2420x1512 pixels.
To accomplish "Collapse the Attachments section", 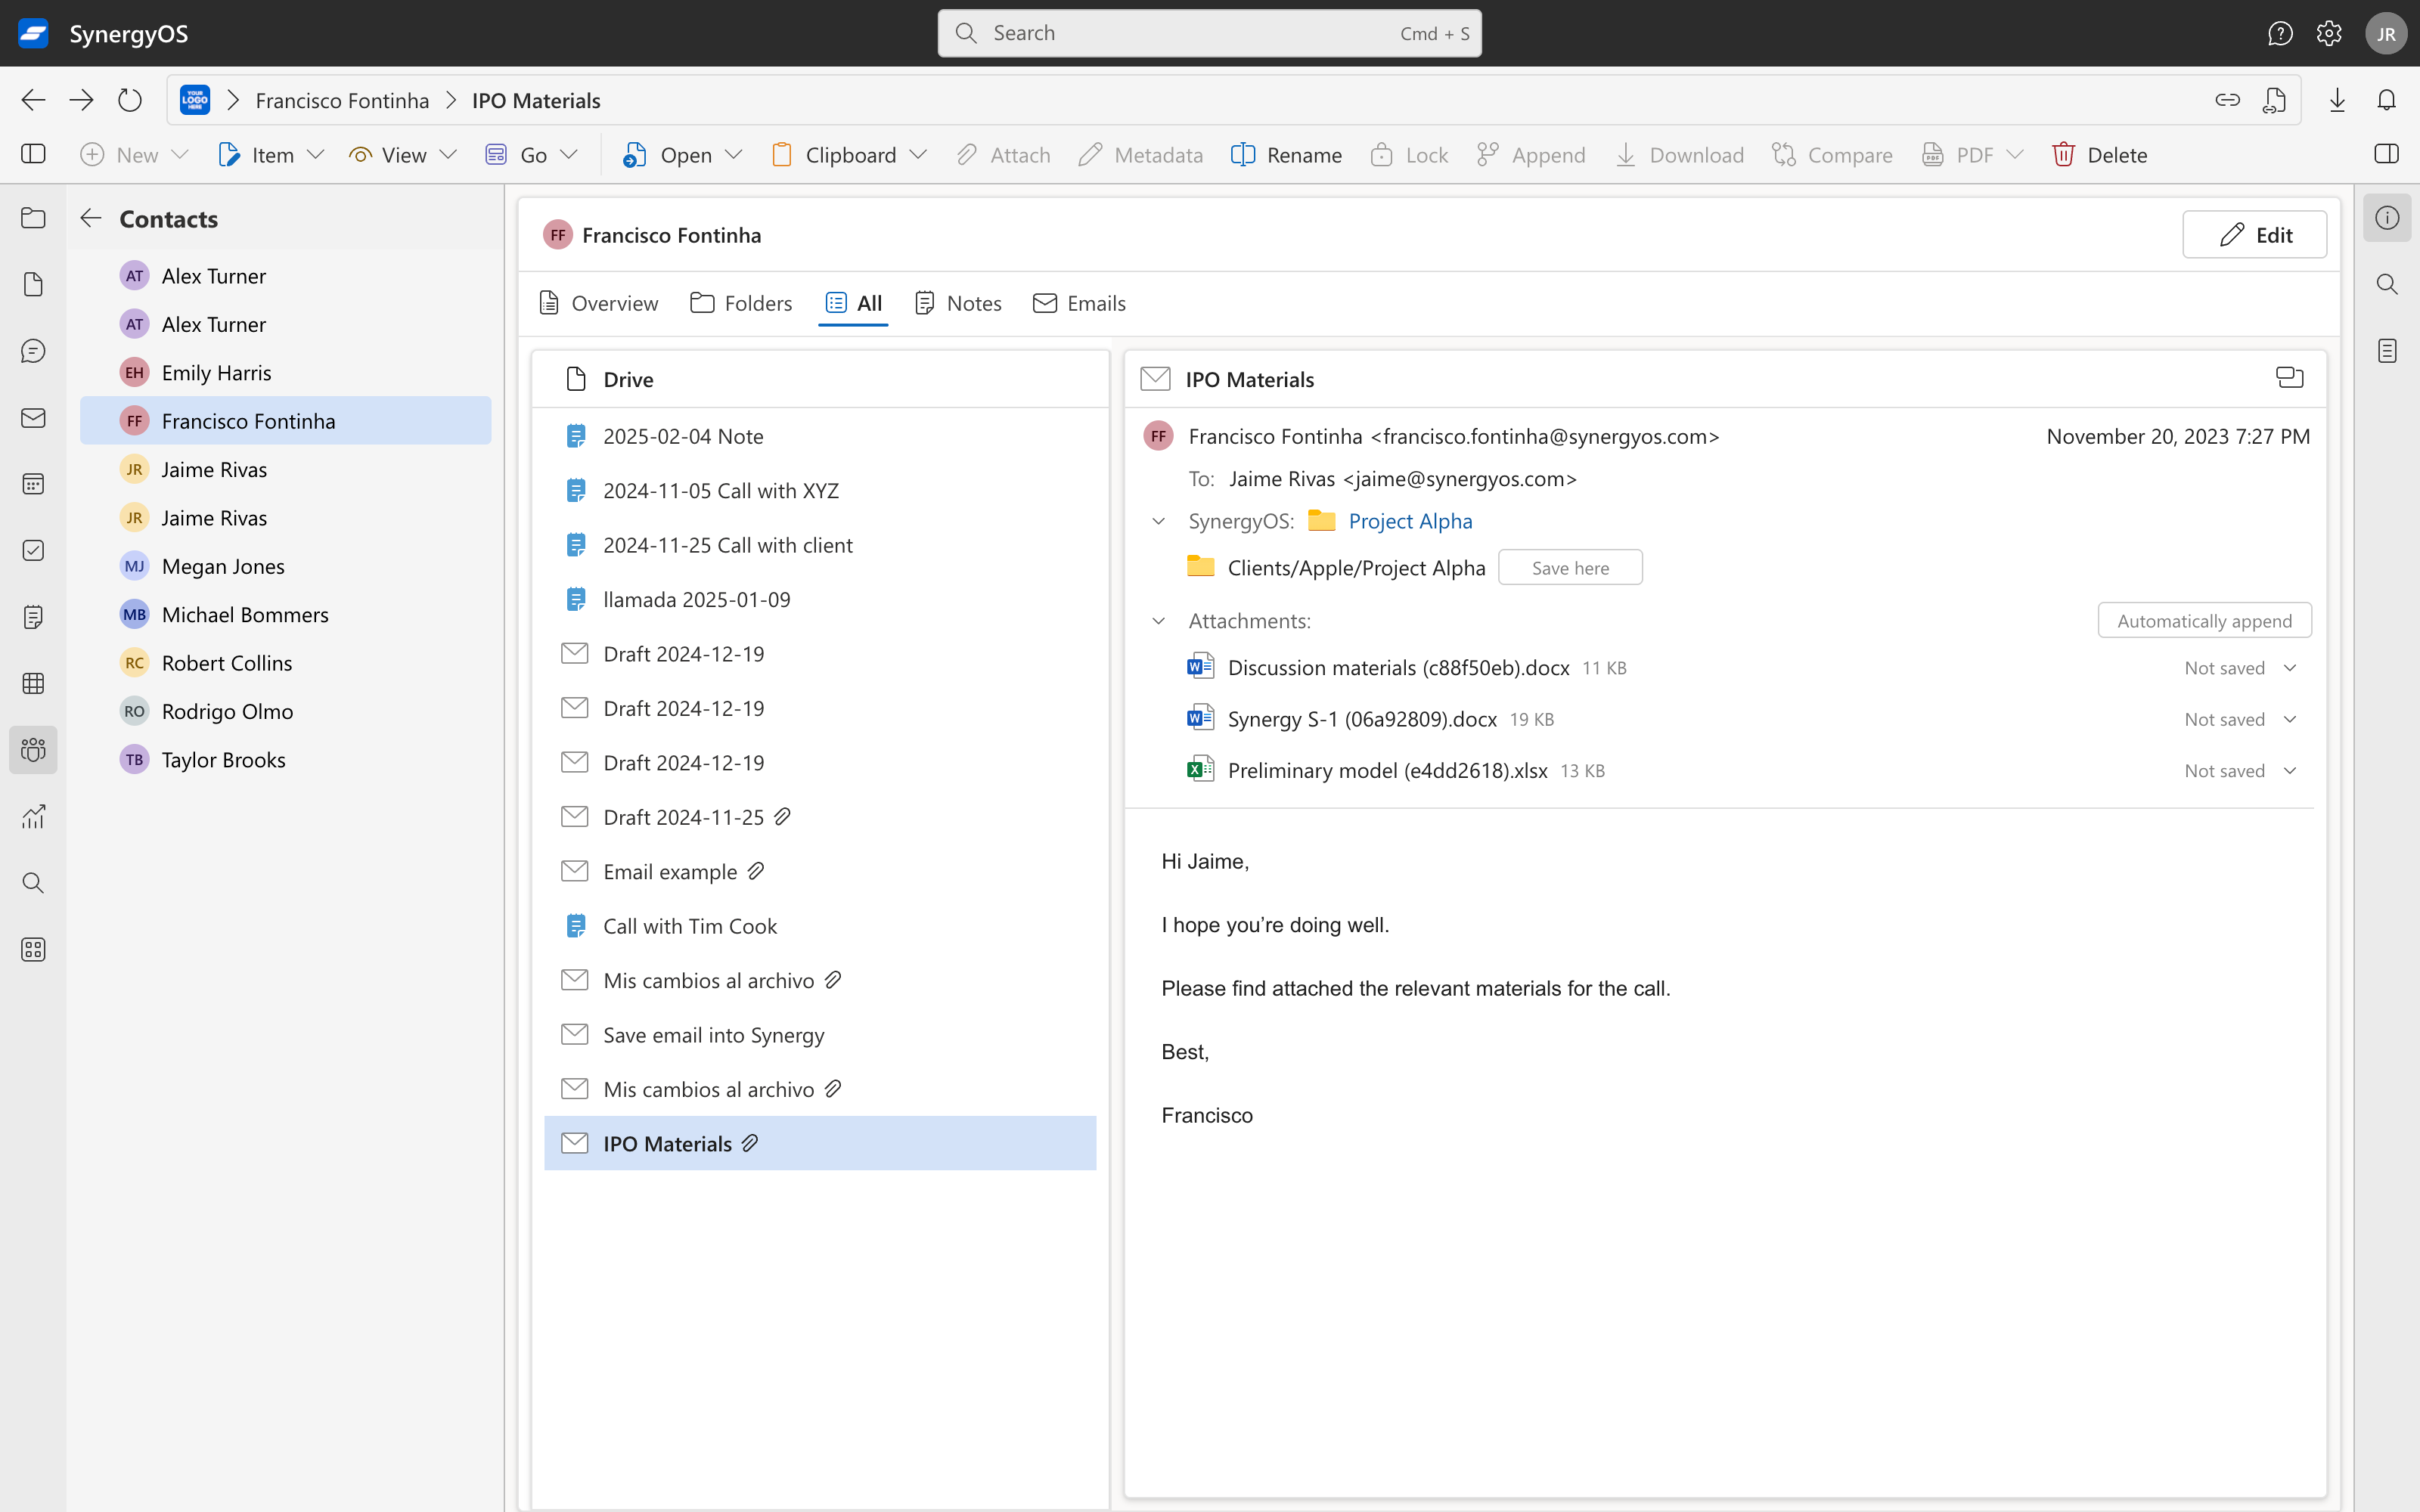I will [1159, 621].
